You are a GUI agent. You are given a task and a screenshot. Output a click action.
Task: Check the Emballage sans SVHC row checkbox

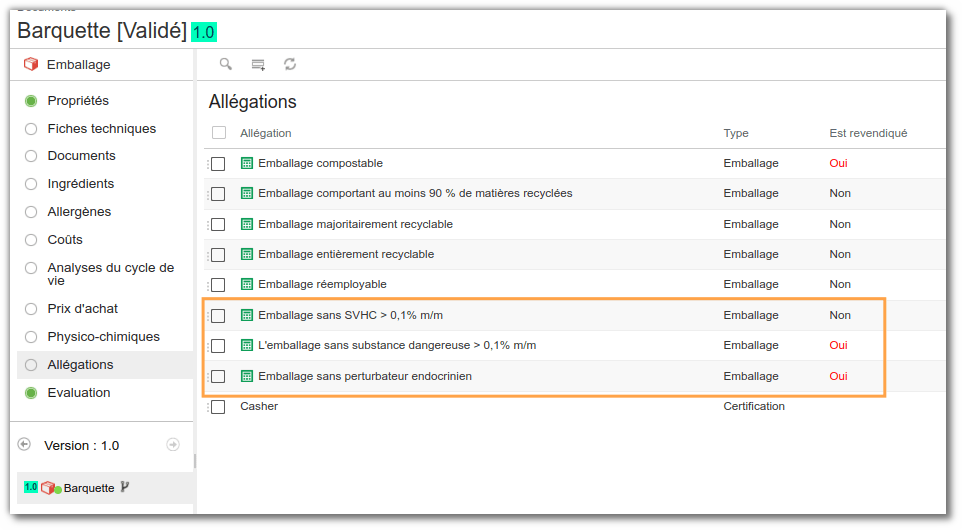click(218, 316)
